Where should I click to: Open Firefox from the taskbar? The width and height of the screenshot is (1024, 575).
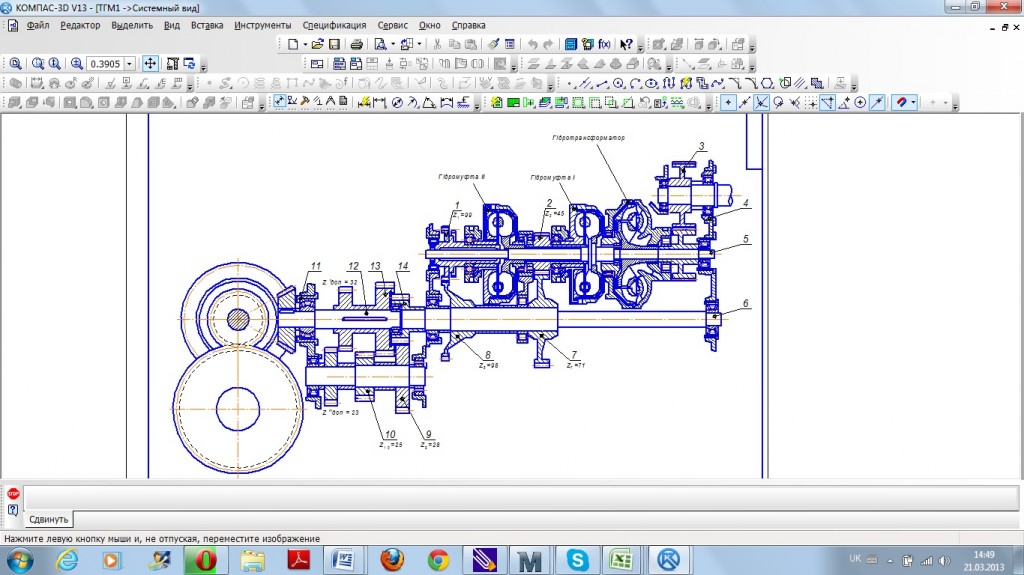[x=392, y=560]
